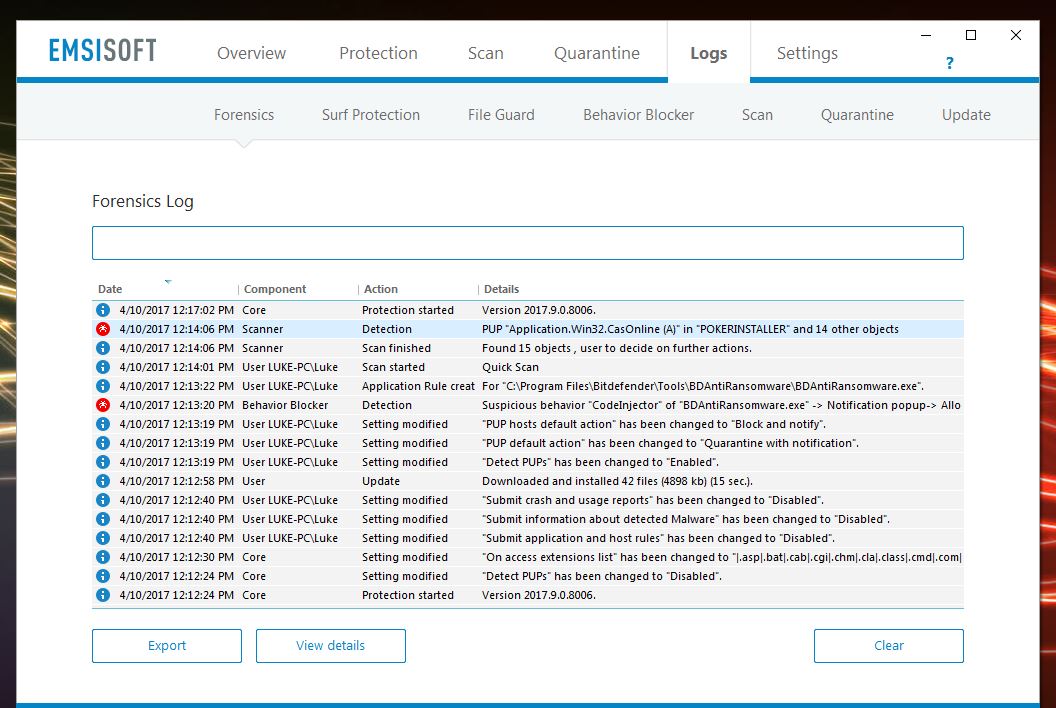1056x708 pixels.
Task: Click the View details button
Action: pos(330,646)
